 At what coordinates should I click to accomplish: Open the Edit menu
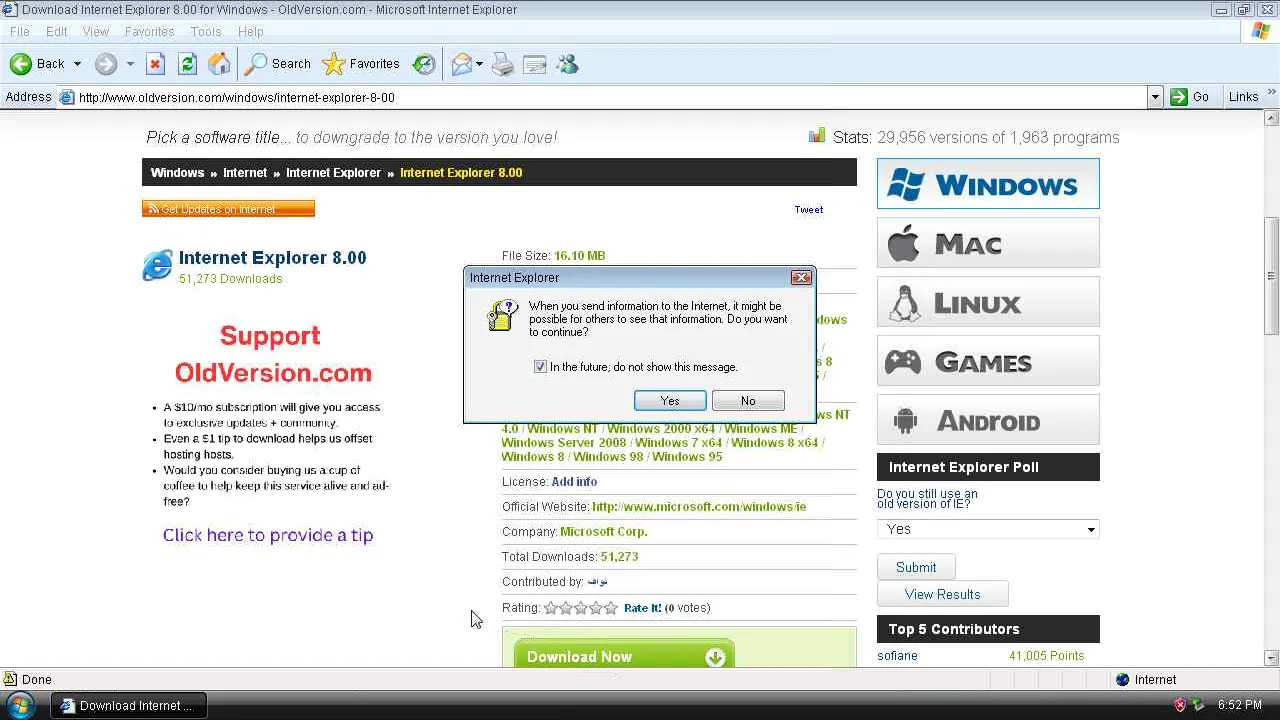pyautogui.click(x=57, y=32)
